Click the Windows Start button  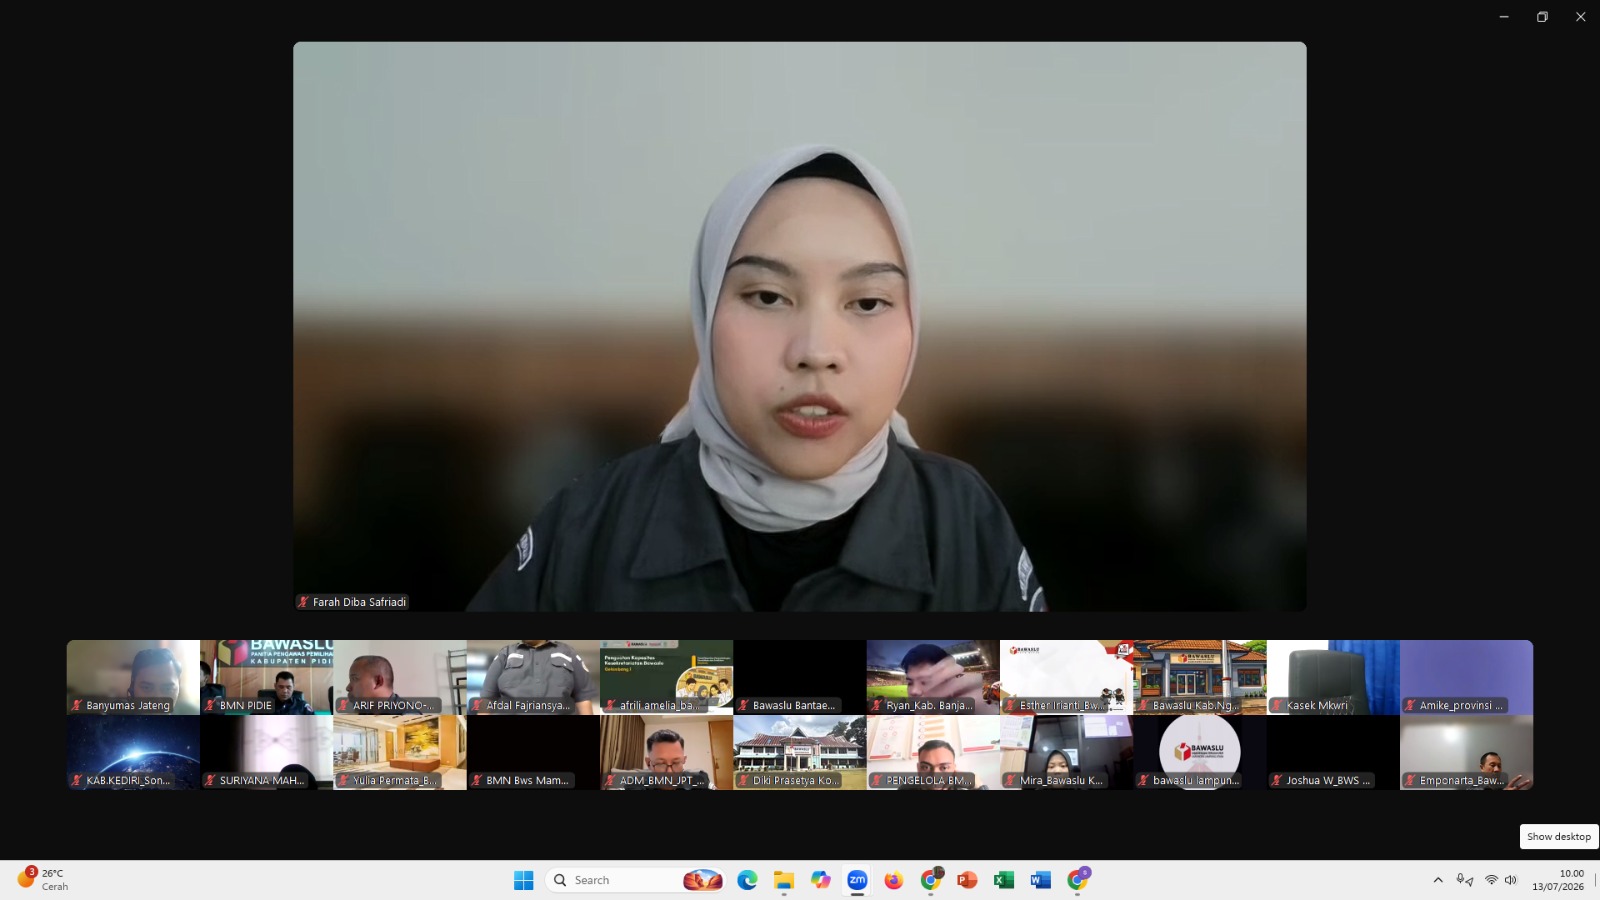click(x=524, y=880)
